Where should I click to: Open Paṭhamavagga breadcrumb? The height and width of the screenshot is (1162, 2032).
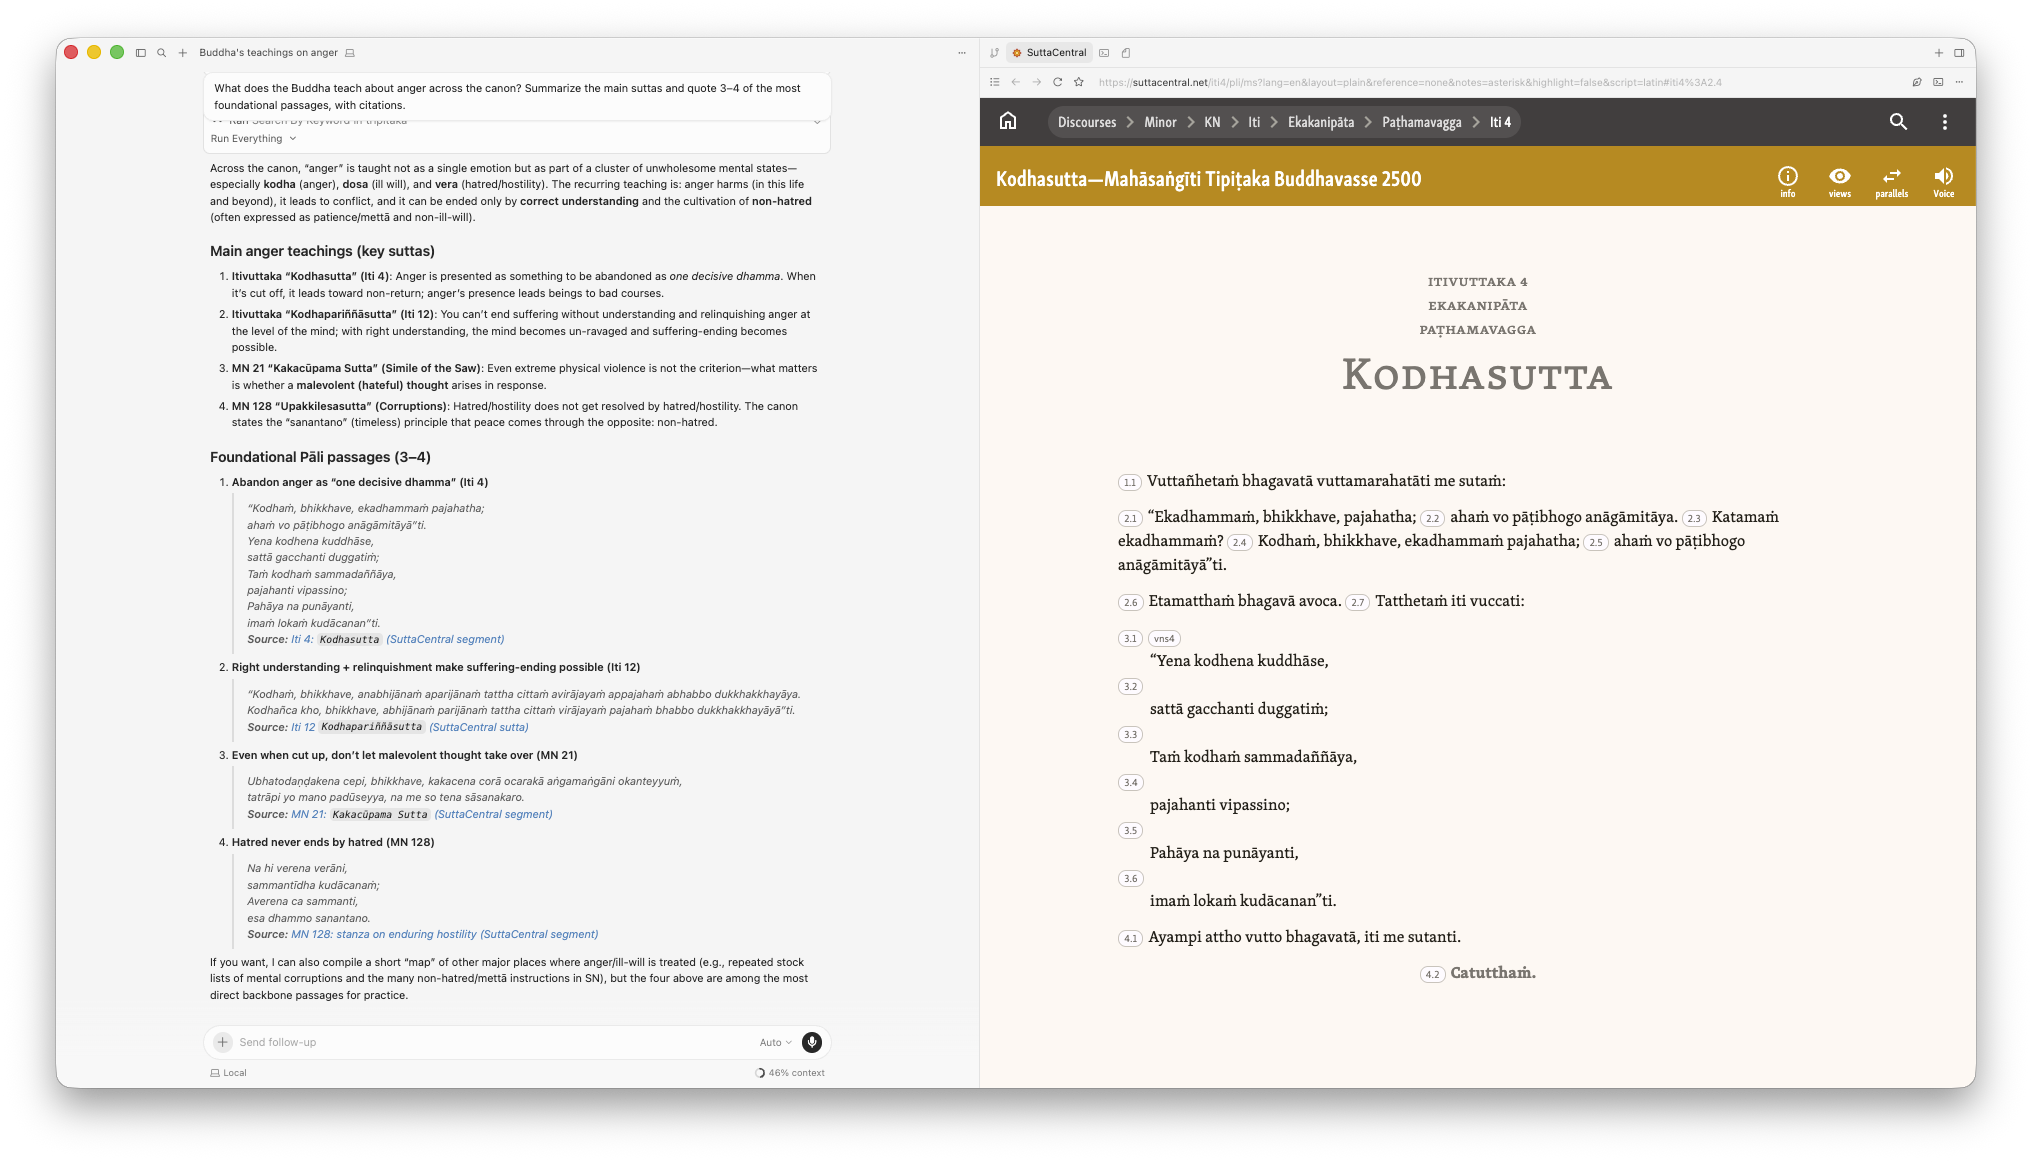pos(1421,122)
